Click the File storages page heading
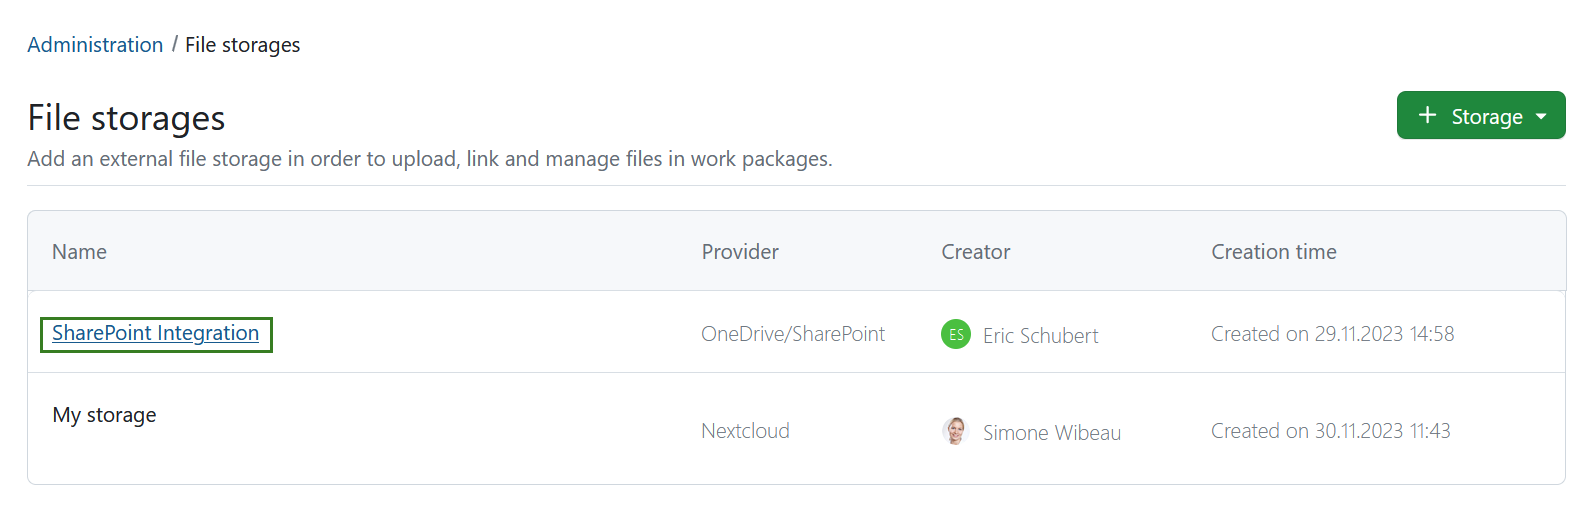The image size is (1594, 517). pyautogui.click(x=126, y=118)
